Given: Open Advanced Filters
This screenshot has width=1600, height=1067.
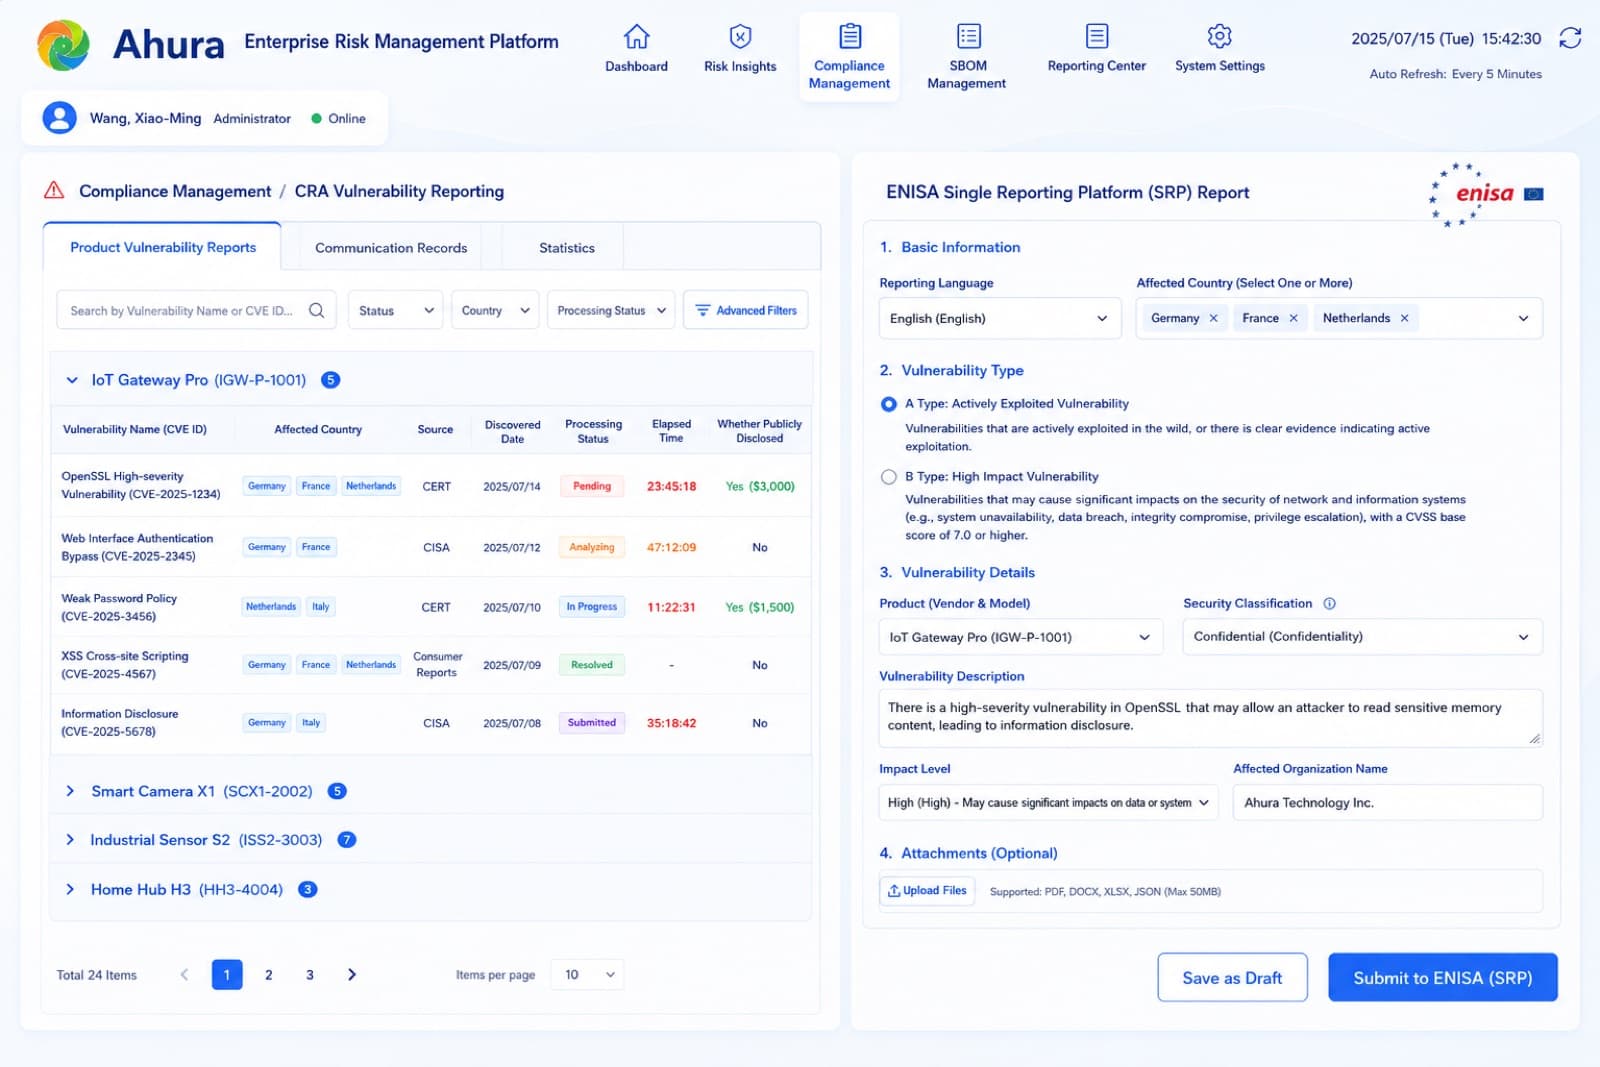Looking at the screenshot, I should tap(746, 310).
